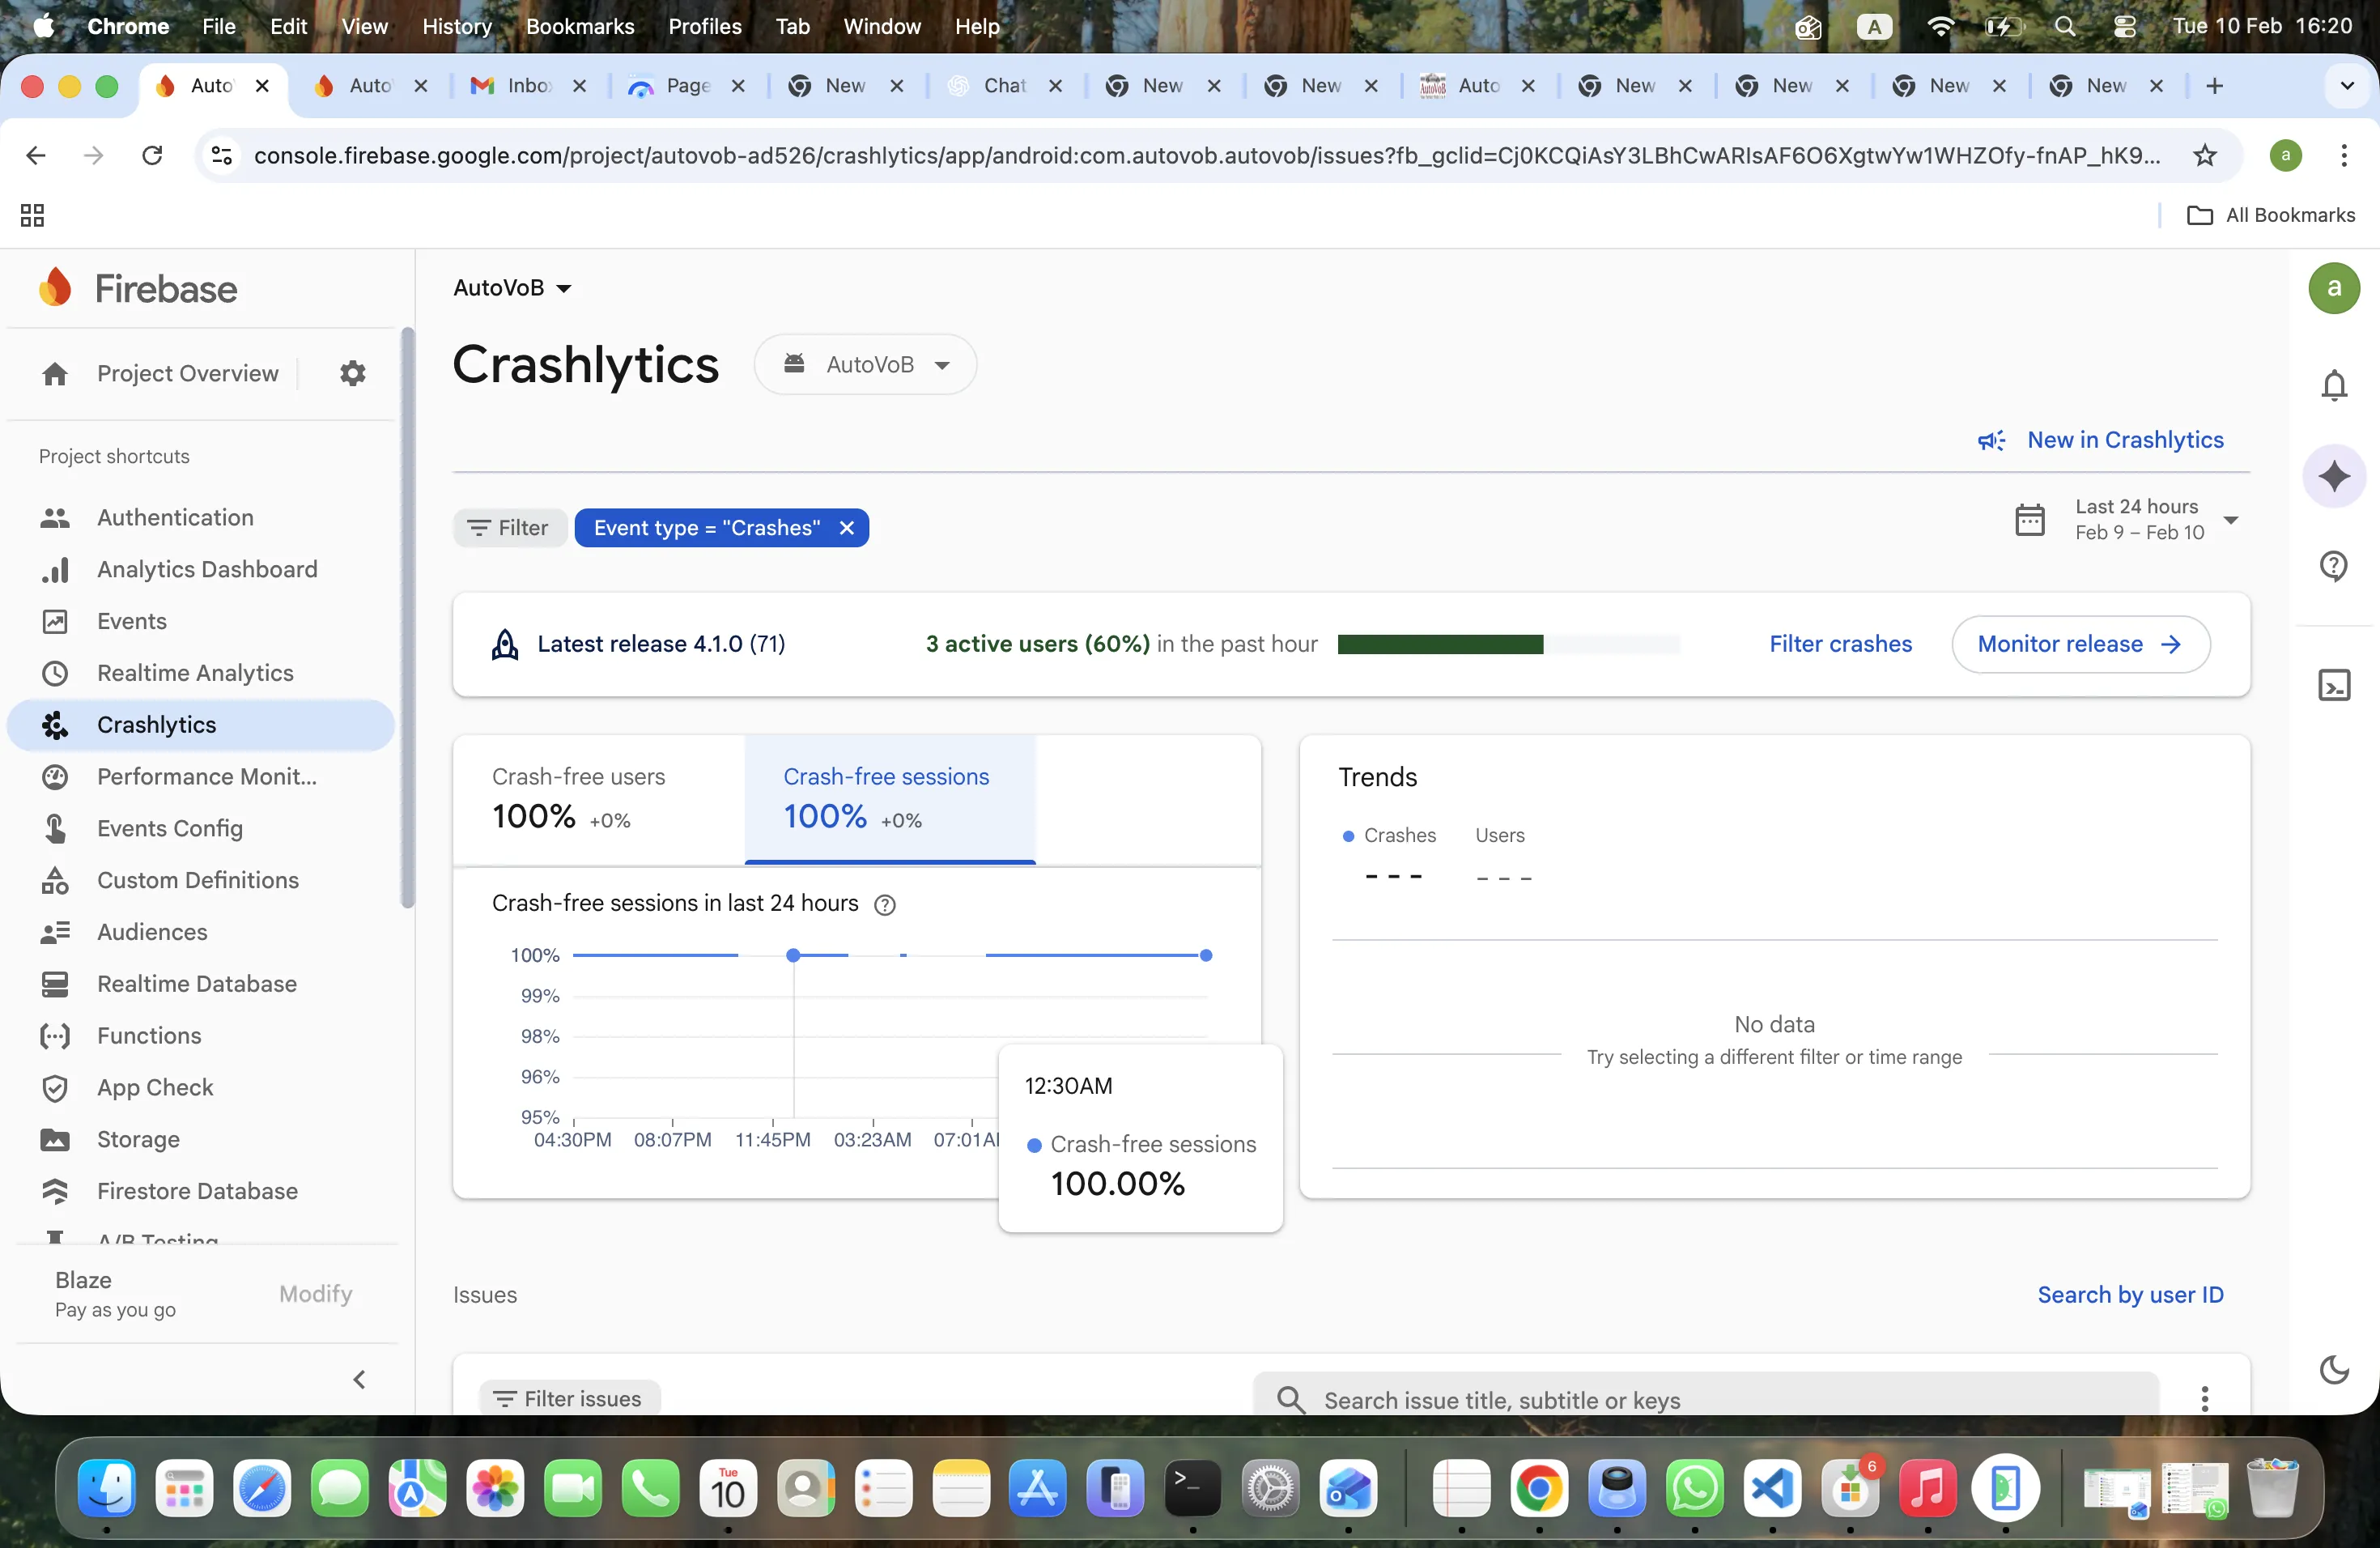Click the Monitor release button
Viewport: 2380px width, 1548px height.
click(2080, 644)
